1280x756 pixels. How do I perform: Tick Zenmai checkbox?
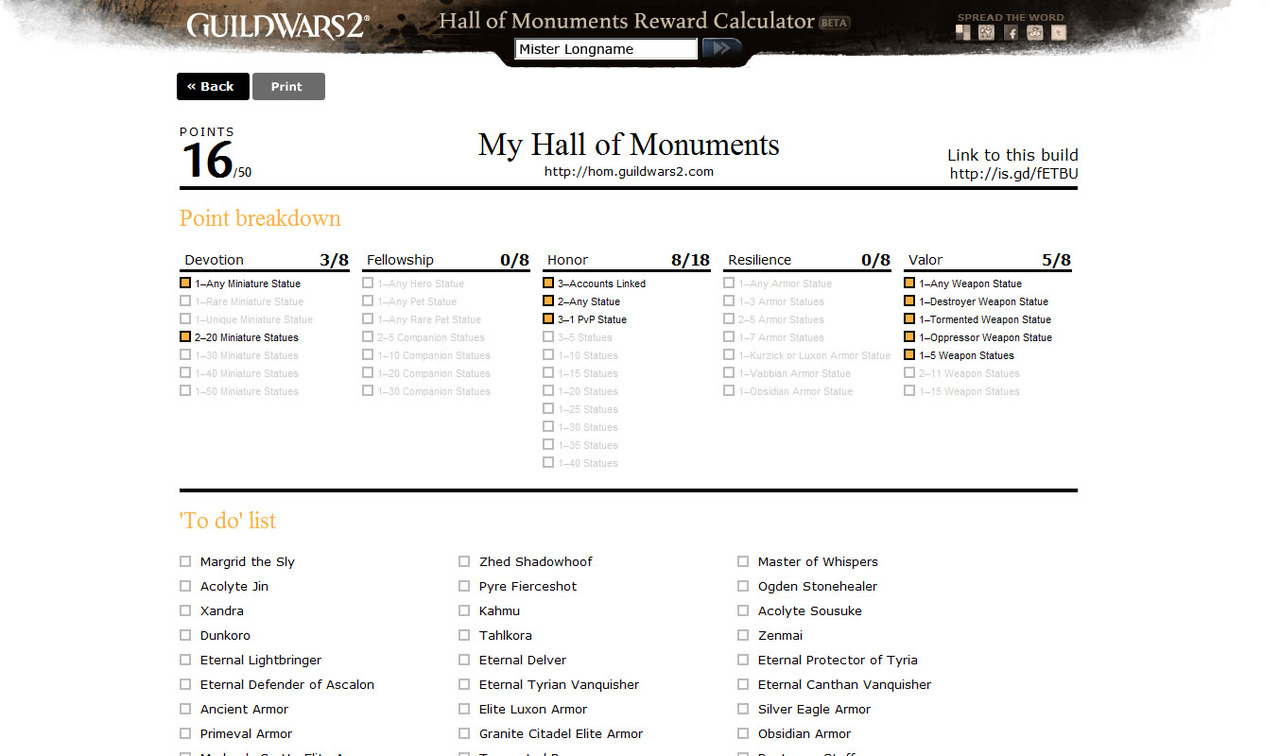743,635
